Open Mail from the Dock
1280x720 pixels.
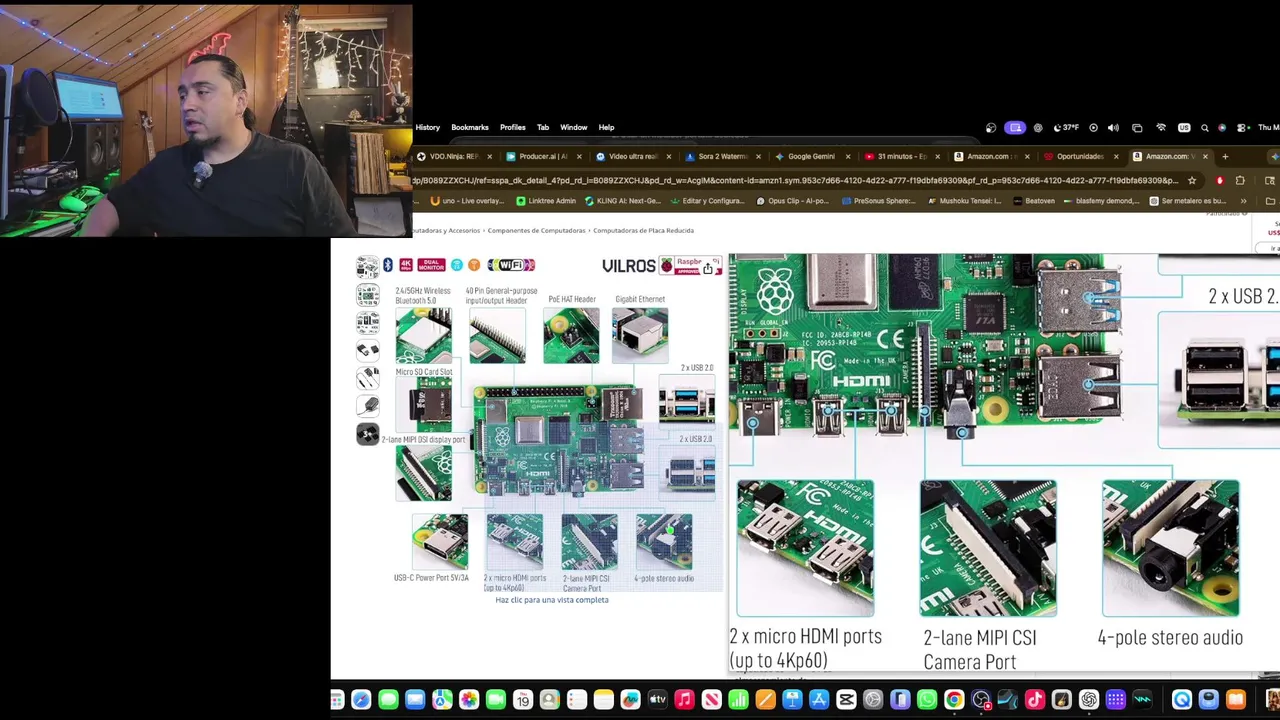coord(415,700)
